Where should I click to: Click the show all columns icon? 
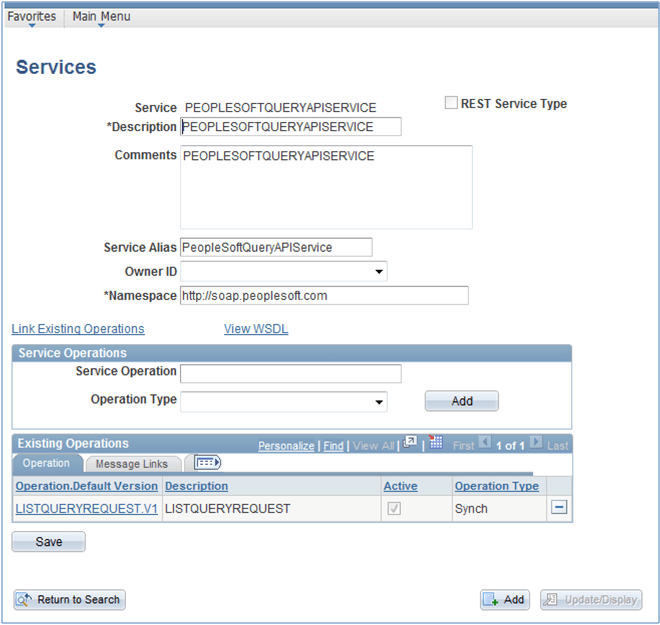tap(207, 463)
